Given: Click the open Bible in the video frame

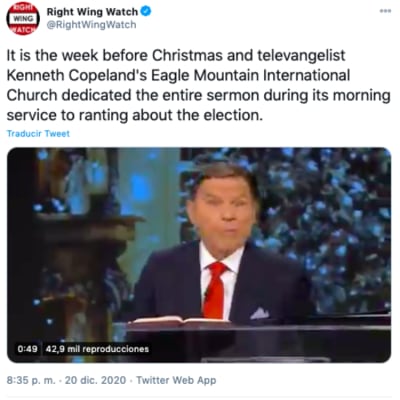Looking at the screenshot, I should point(180,322).
